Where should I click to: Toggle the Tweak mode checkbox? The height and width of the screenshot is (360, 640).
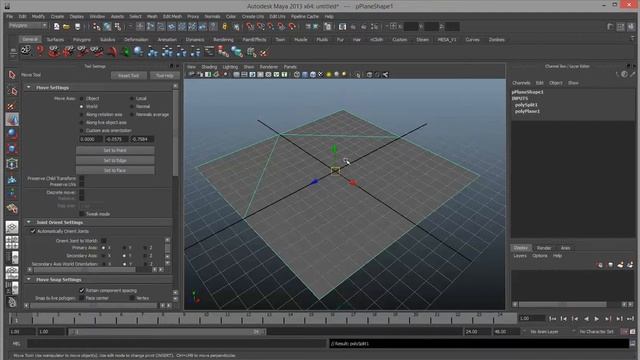pyautogui.click(x=82, y=214)
